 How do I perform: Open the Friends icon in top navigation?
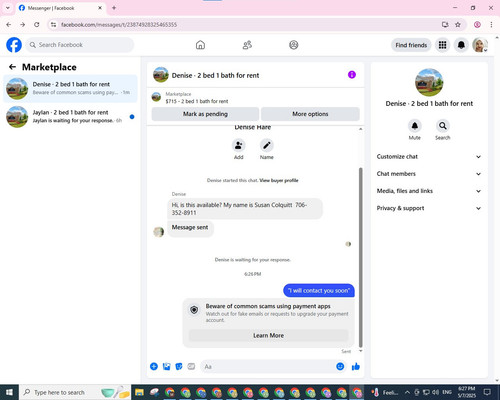tap(247, 45)
